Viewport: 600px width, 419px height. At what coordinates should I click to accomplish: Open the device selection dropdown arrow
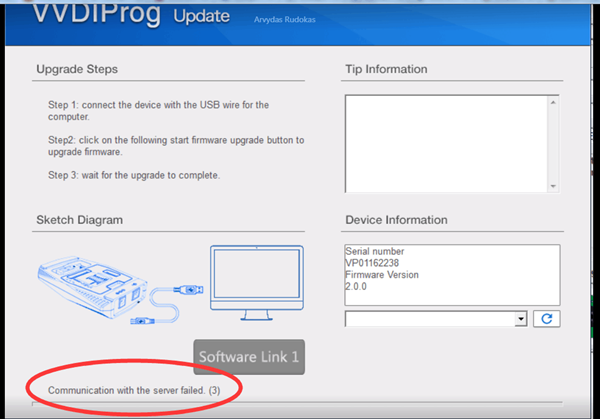(x=521, y=319)
